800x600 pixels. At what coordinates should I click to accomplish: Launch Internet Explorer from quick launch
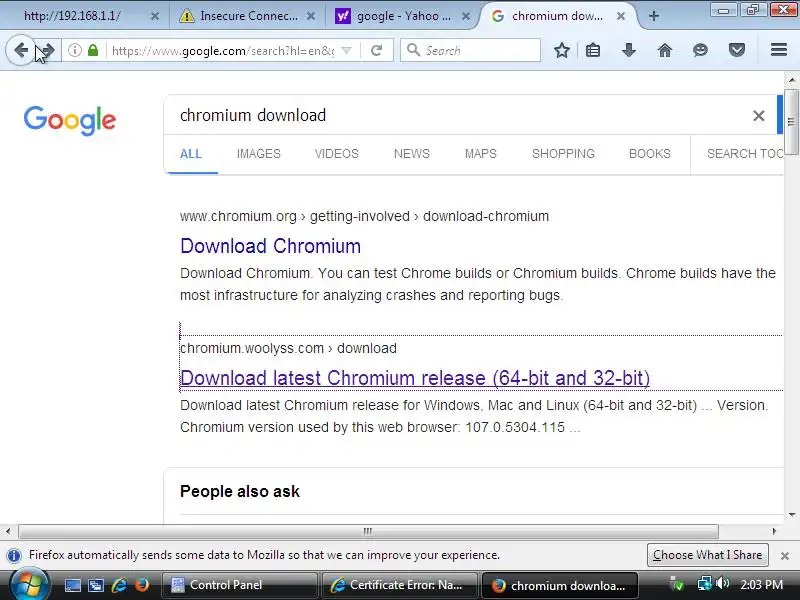[x=119, y=585]
